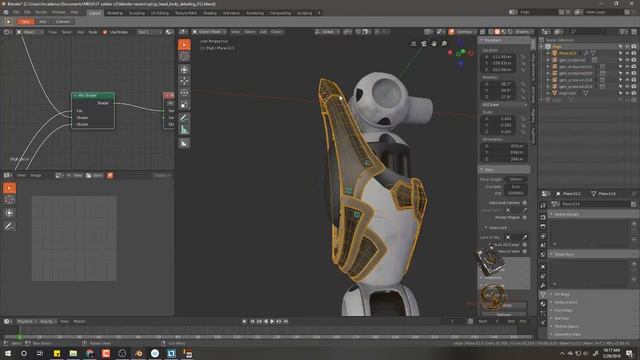The image size is (640, 360).
Task: Toggle camera view navigation icon
Action: point(424,44)
